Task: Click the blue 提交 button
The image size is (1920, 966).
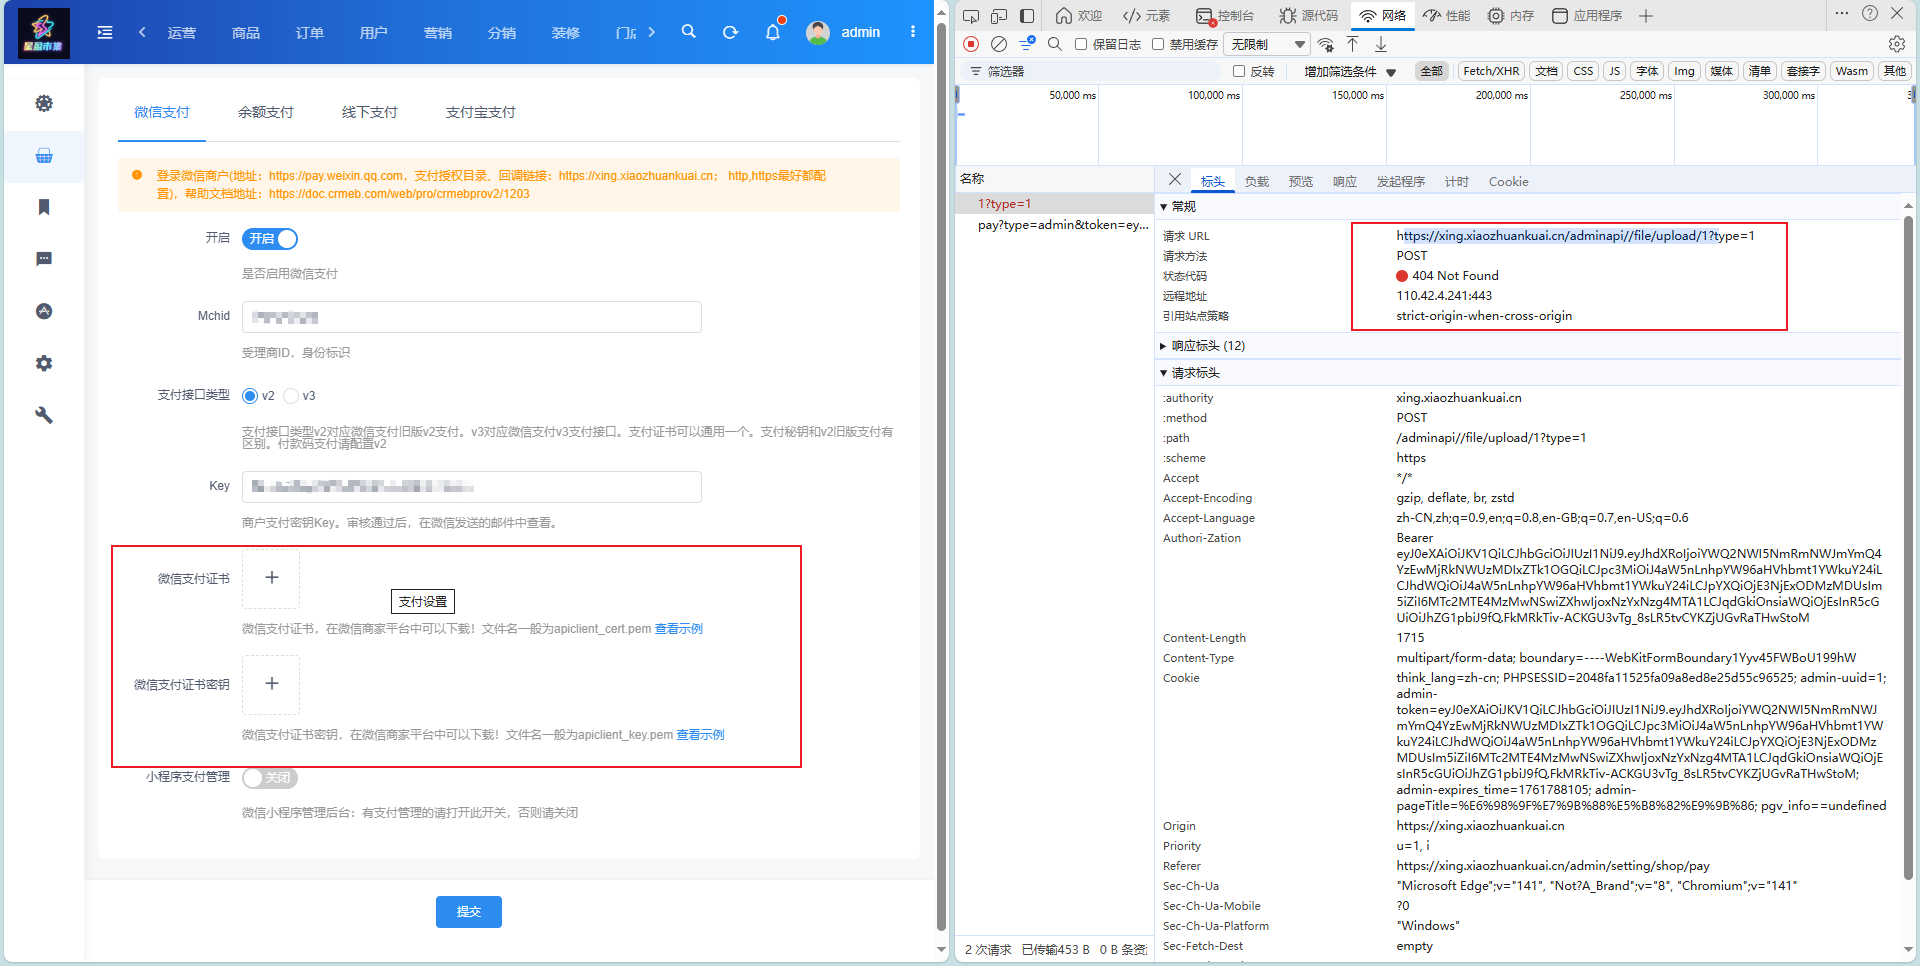Action: click(468, 911)
